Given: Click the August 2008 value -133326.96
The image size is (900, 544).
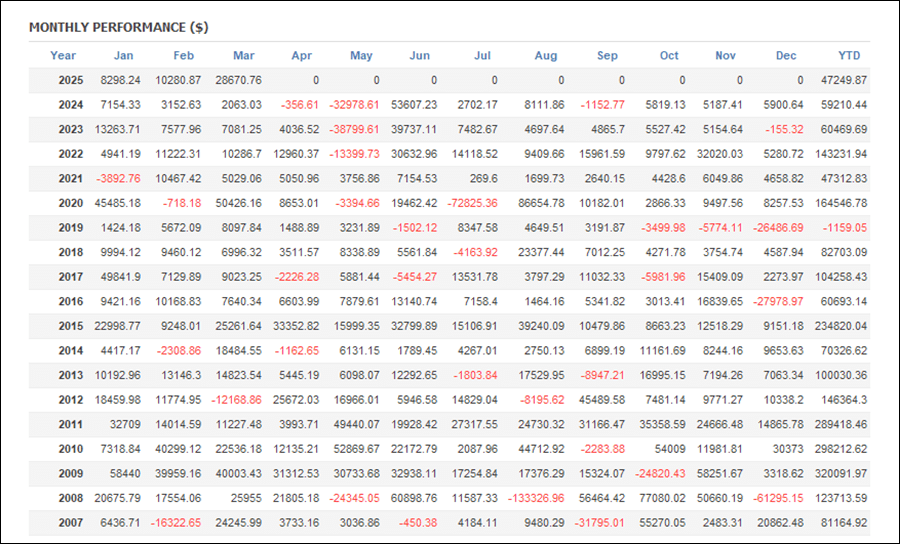Looking at the screenshot, I should coord(536,498).
